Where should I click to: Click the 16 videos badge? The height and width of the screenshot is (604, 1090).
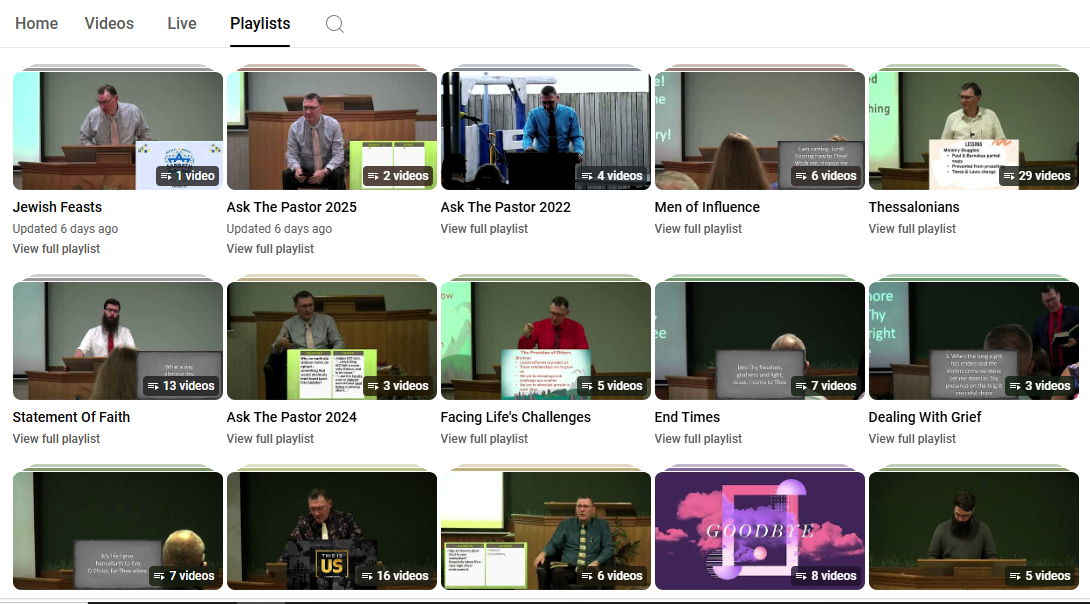pyautogui.click(x=395, y=576)
